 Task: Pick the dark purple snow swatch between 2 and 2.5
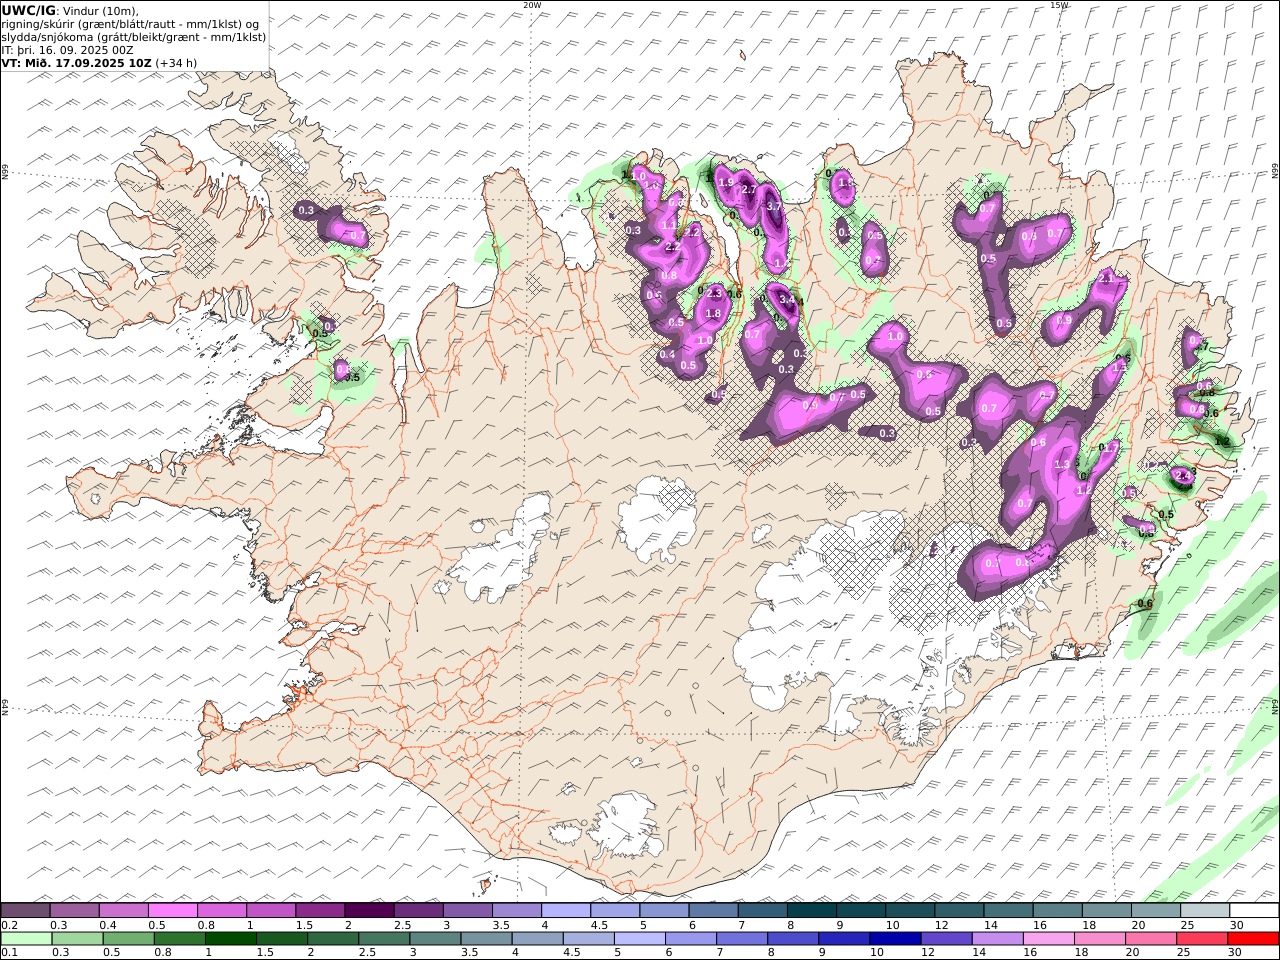369,910
